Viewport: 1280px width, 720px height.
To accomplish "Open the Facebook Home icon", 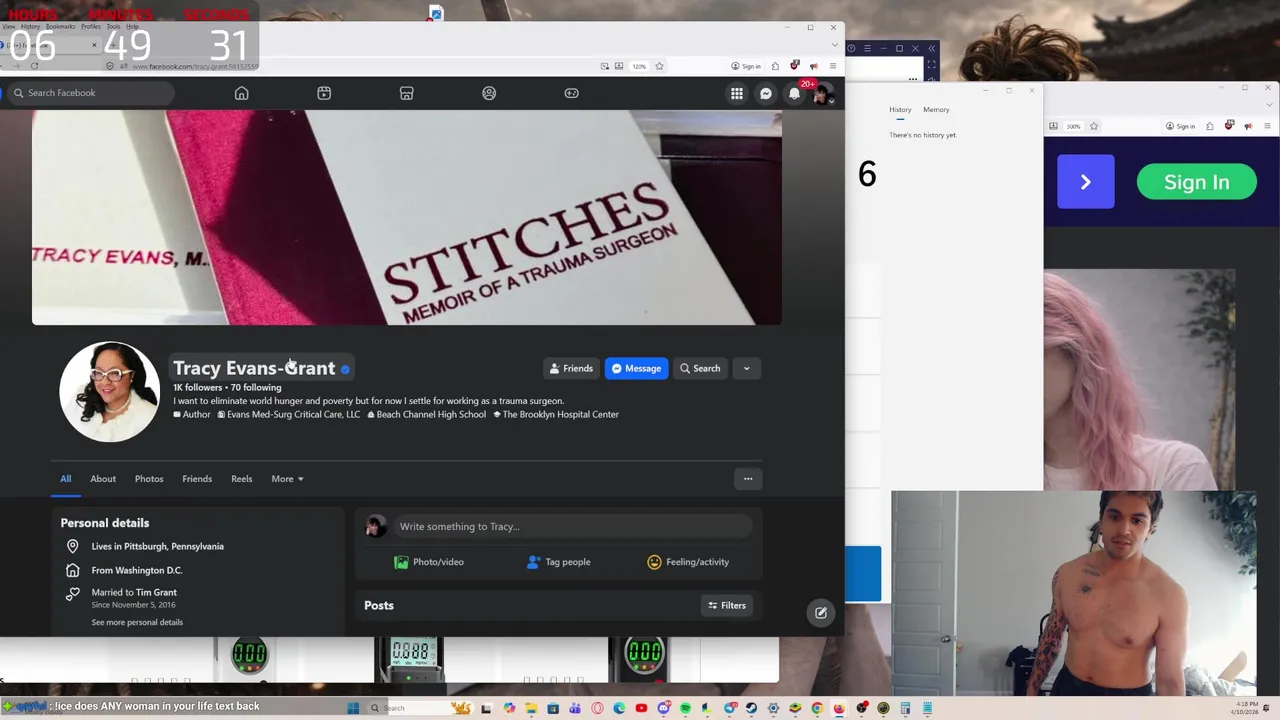I will [241, 93].
